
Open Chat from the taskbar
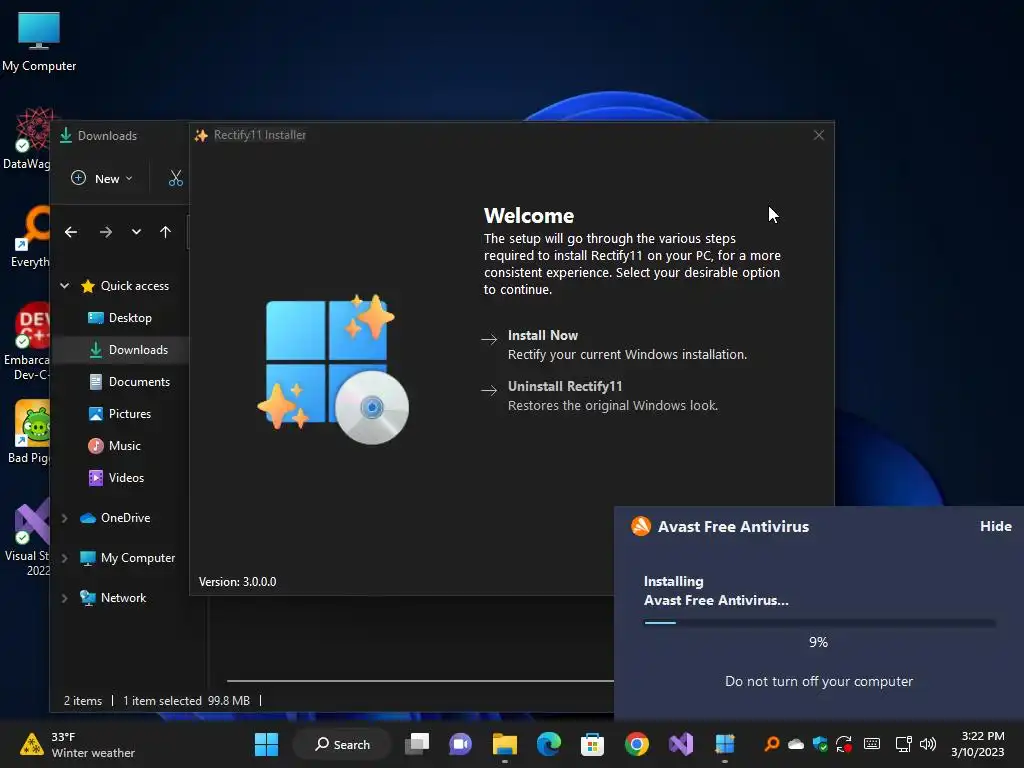460,744
